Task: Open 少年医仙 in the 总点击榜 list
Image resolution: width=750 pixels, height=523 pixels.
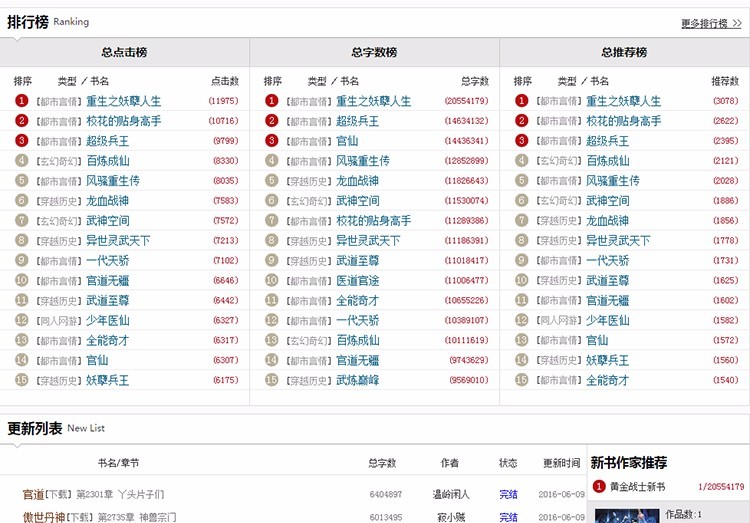Action: (108, 321)
